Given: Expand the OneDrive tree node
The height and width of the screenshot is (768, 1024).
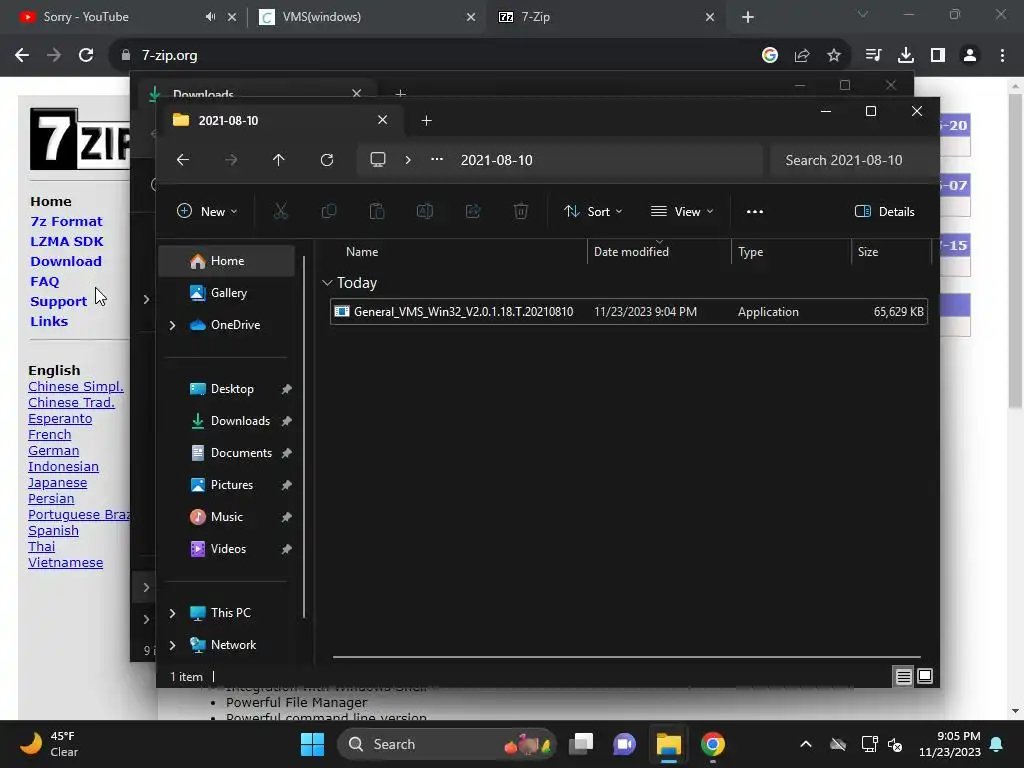Looking at the screenshot, I should [172, 325].
